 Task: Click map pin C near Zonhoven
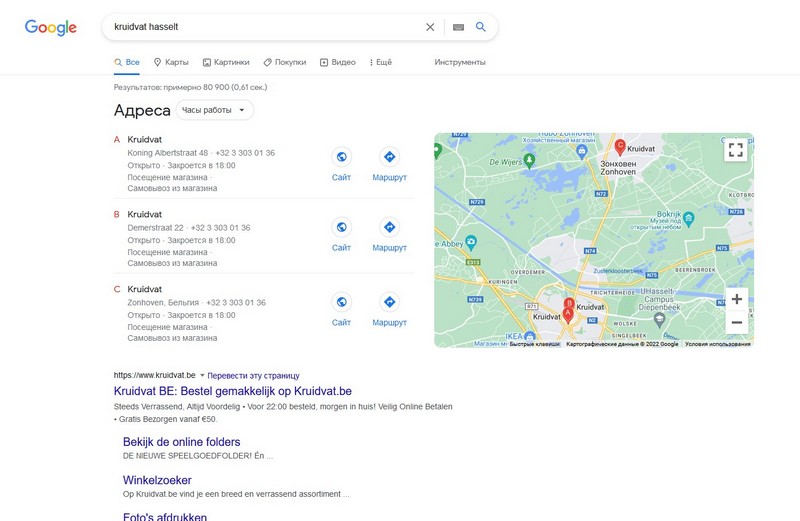coord(620,147)
